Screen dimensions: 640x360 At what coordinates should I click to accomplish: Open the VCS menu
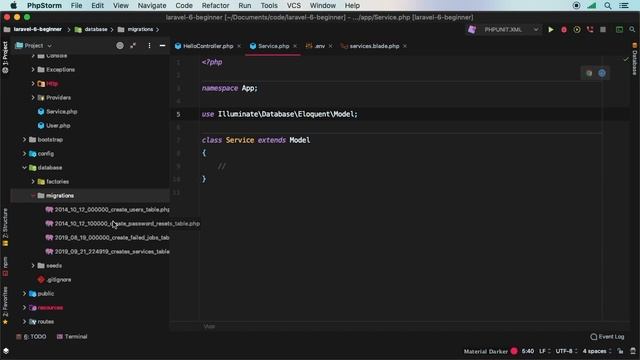[293, 6]
